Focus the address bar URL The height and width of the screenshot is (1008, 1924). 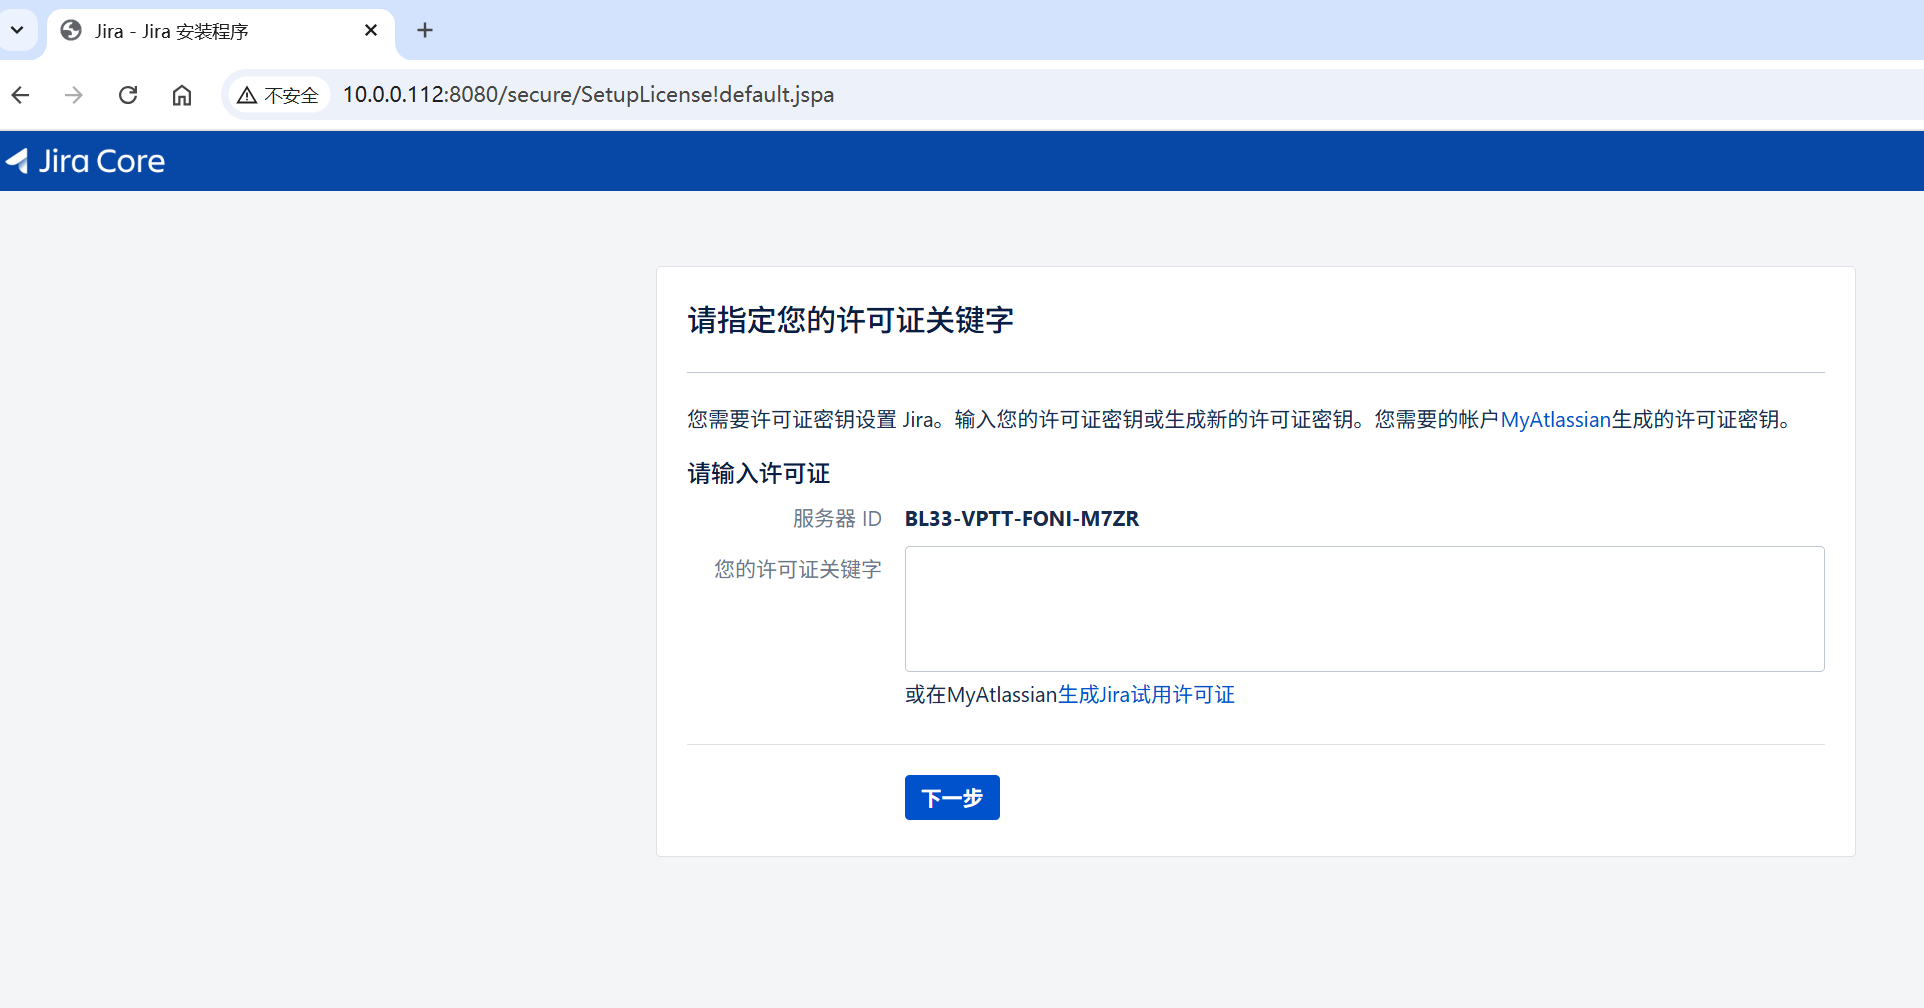pyautogui.click(x=588, y=95)
